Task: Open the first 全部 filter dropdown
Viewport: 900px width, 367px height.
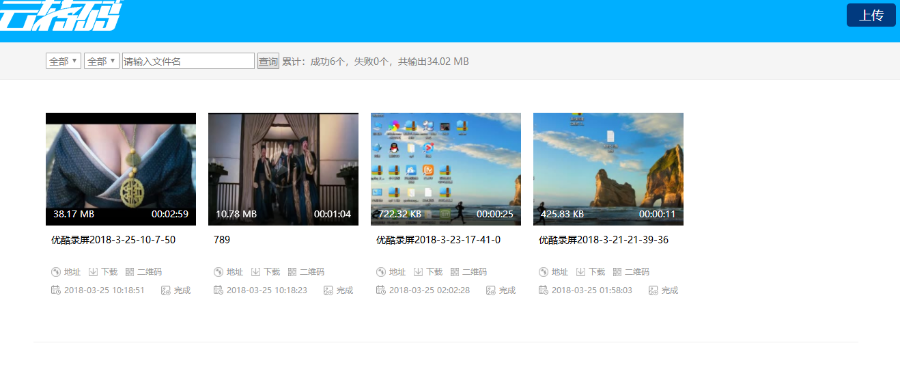Action: 63,61
